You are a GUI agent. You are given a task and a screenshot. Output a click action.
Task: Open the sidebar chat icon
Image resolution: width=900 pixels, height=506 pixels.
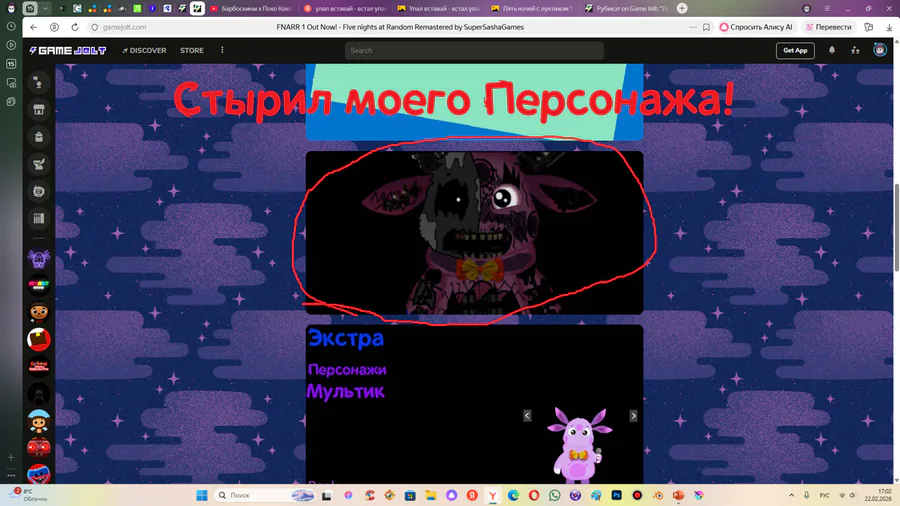[38, 191]
